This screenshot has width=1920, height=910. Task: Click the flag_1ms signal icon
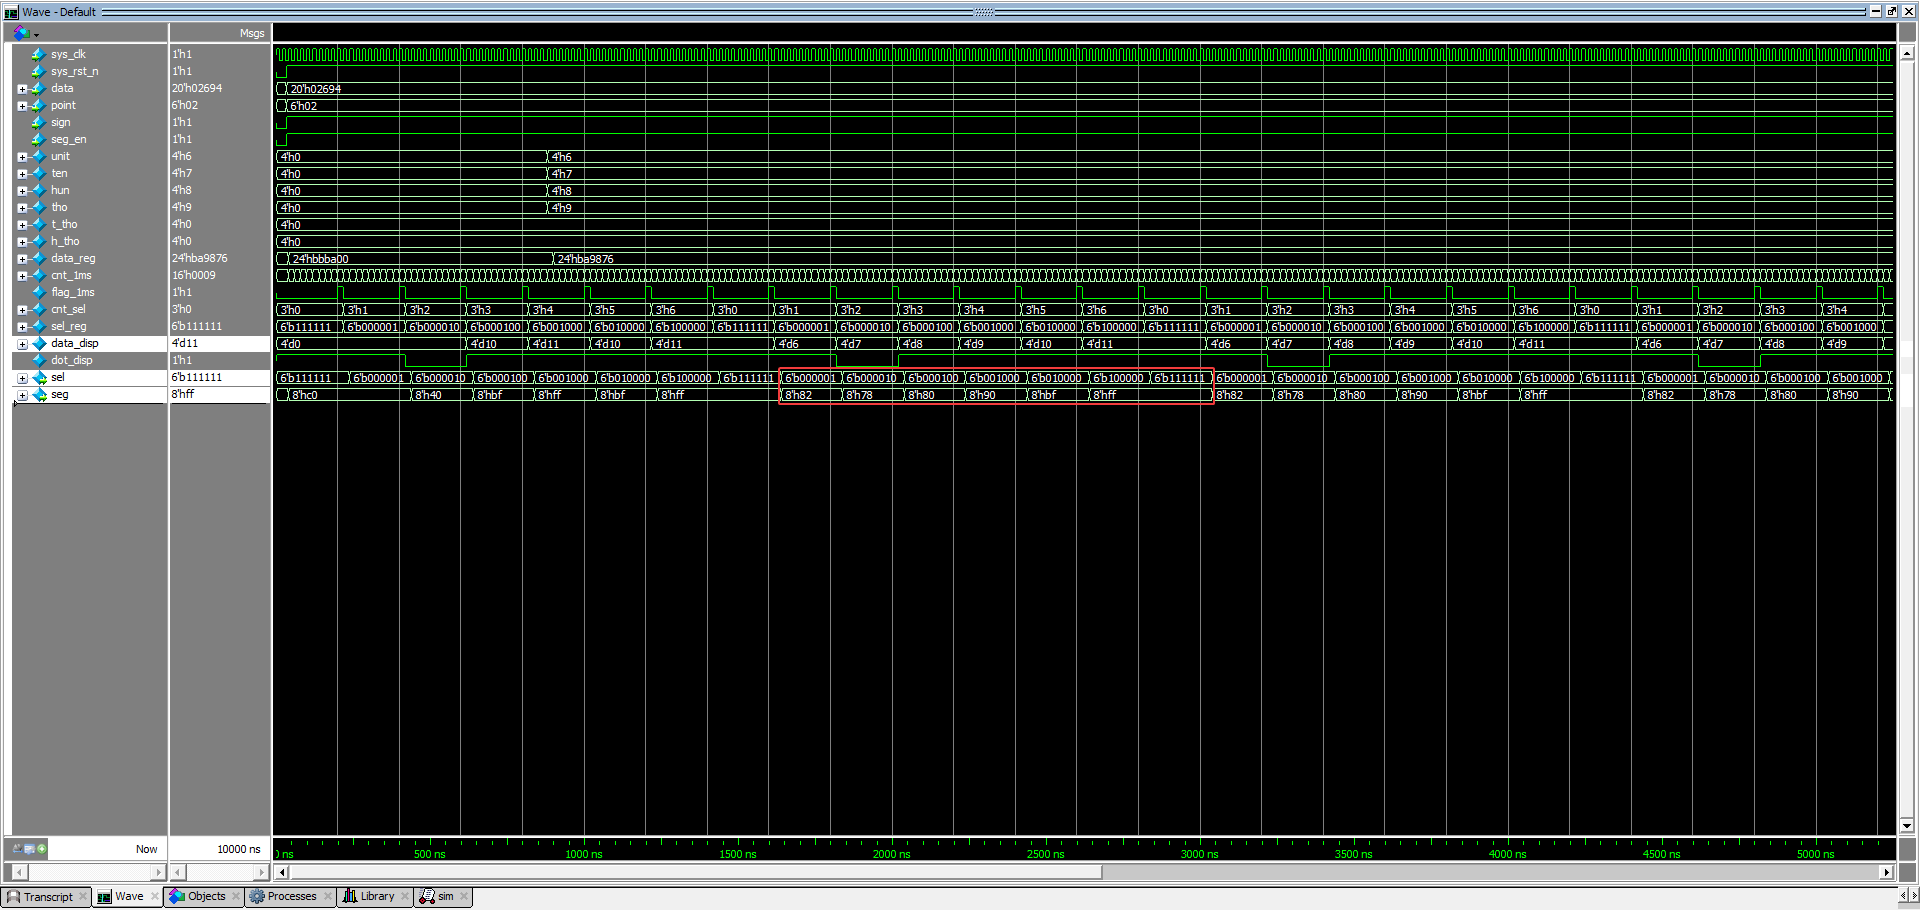coord(38,292)
